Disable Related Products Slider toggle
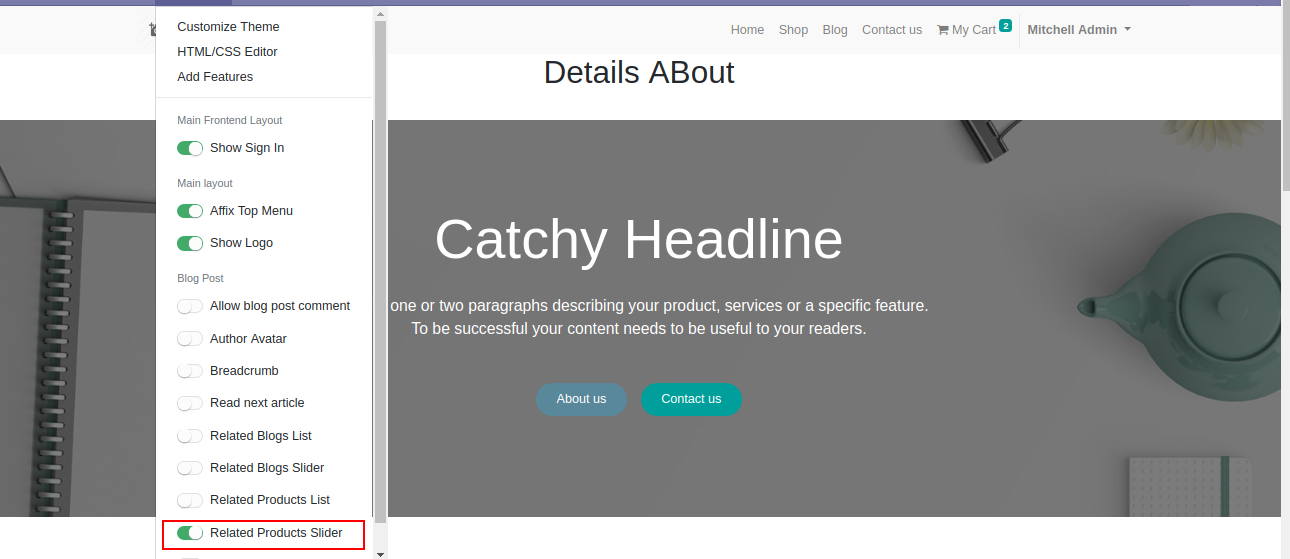The image size is (1290, 559). pyautogui.click(x=190, y=533)
